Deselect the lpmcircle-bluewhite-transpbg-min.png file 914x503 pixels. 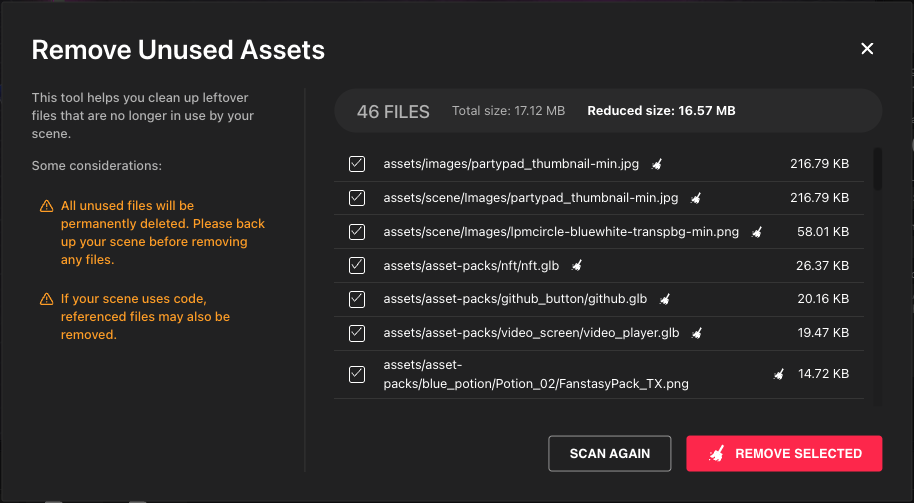click(x=357, y=232)
